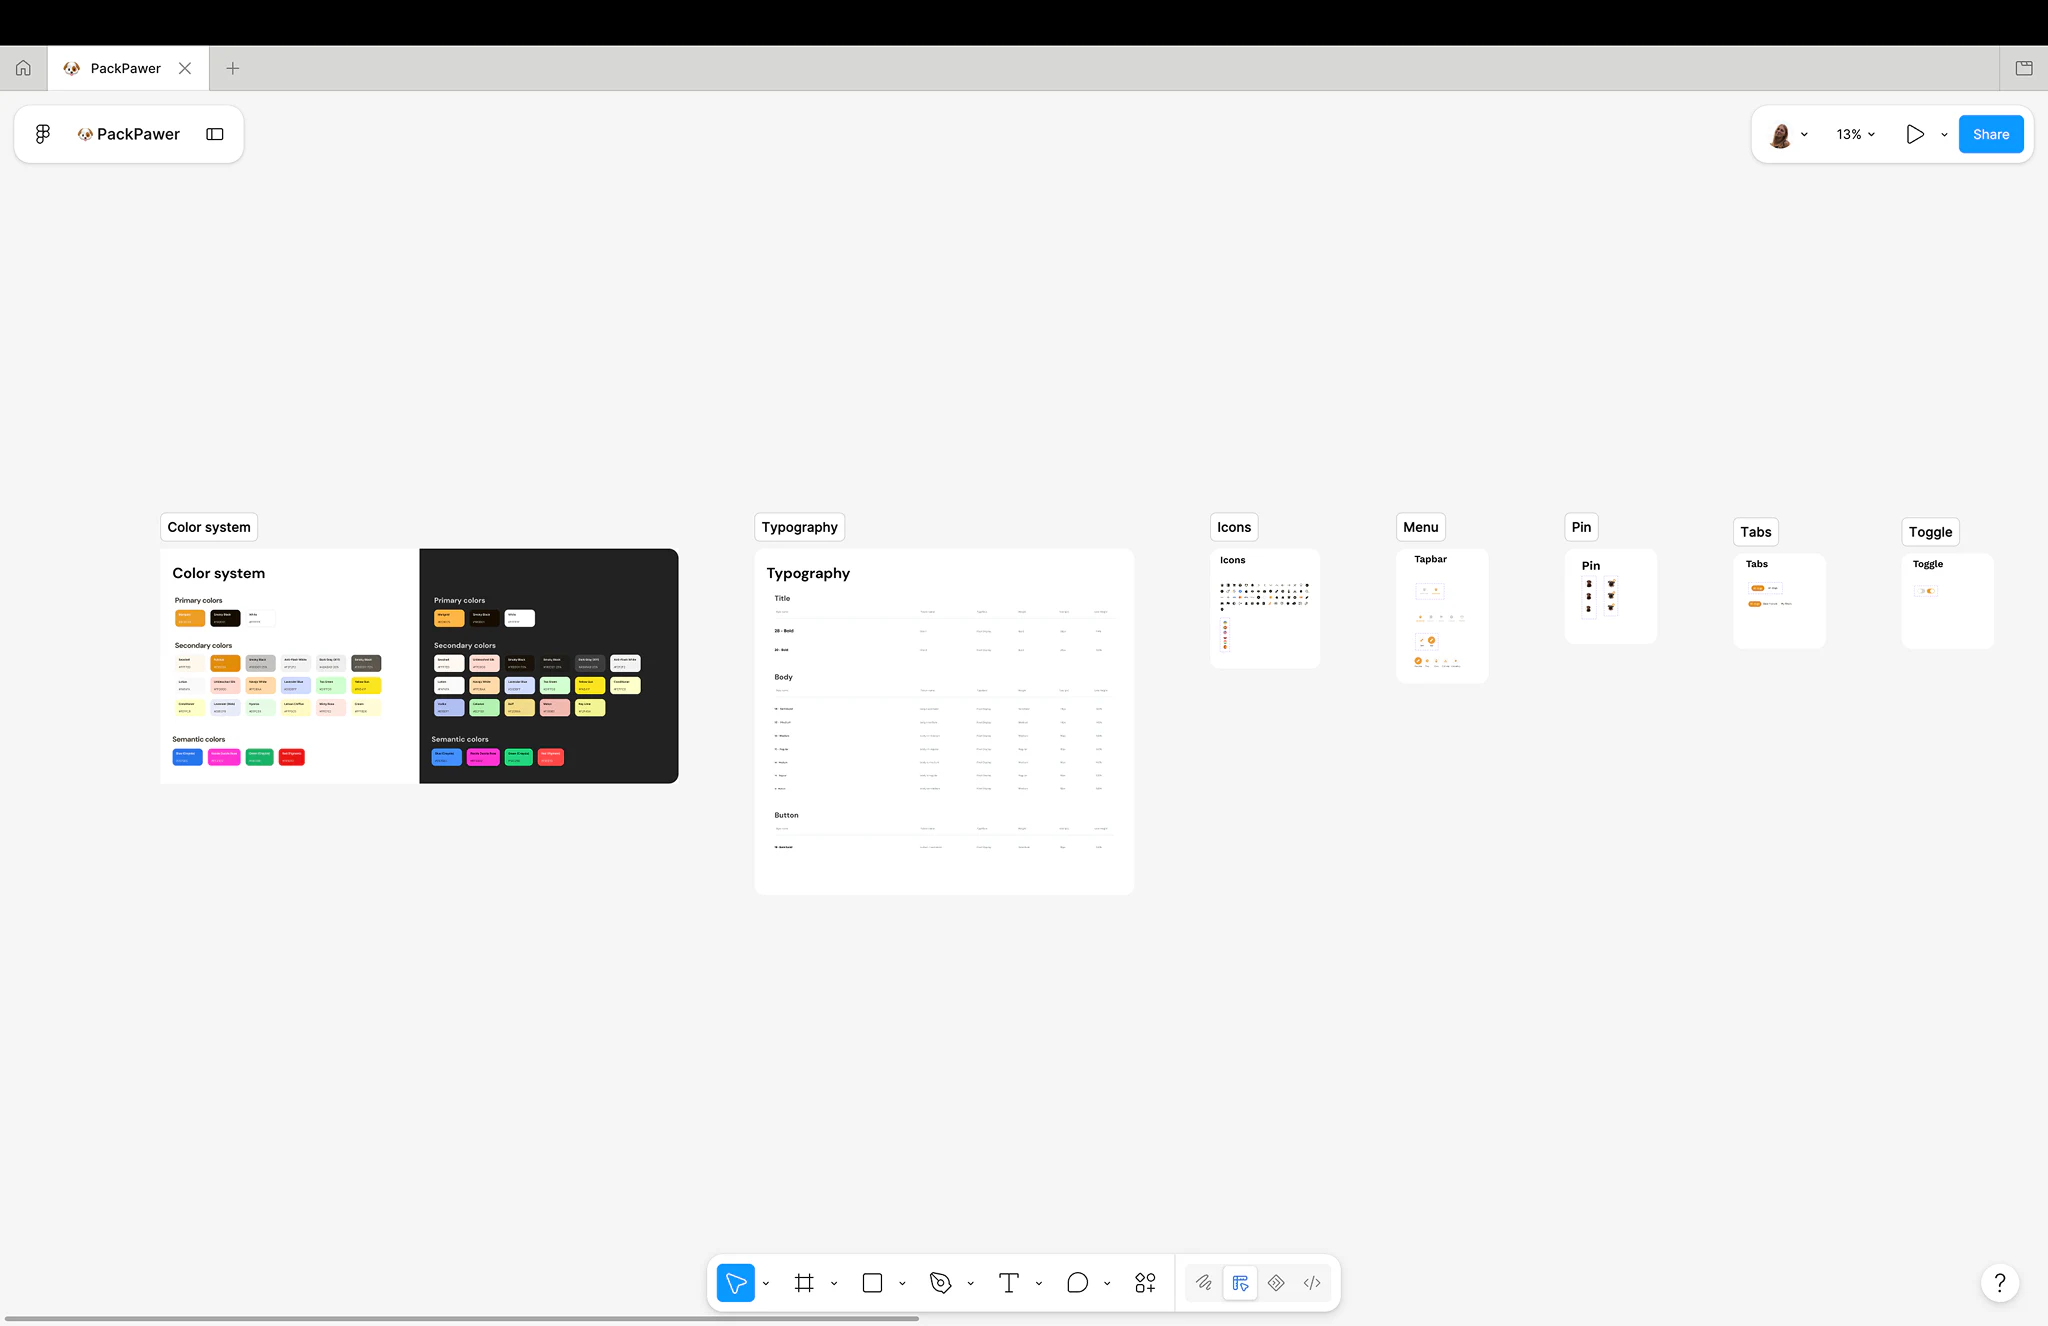Expand the present options chevron
Viewport: 2048px width, 1326px height.
[1944, 135]
